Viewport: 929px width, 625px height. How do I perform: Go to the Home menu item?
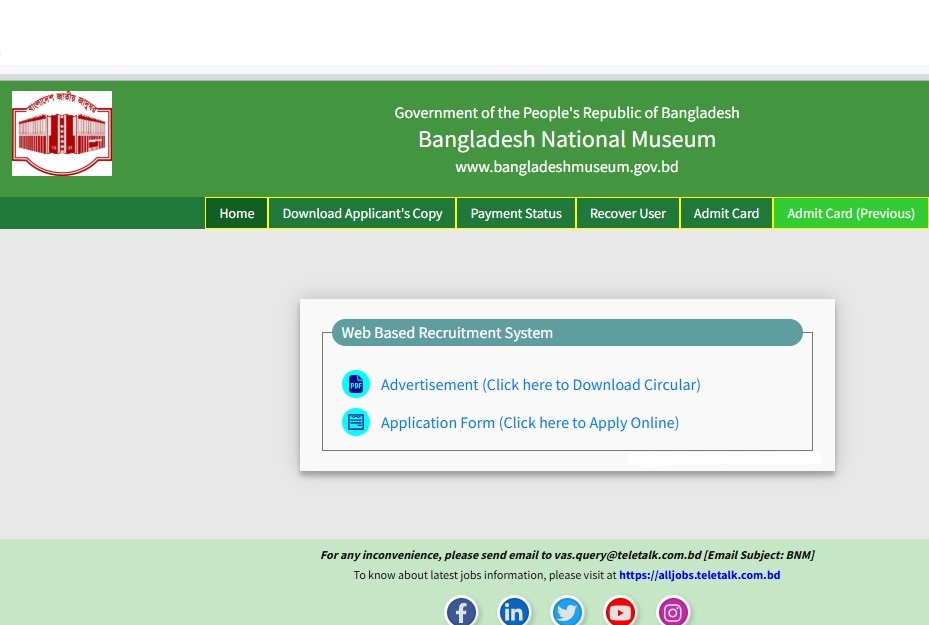237,213
